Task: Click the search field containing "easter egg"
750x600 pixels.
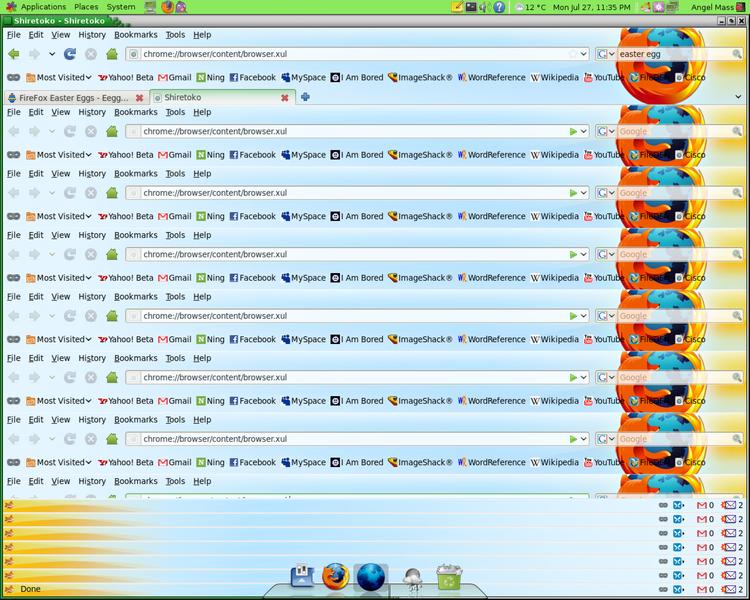Action: click(660, 54)
